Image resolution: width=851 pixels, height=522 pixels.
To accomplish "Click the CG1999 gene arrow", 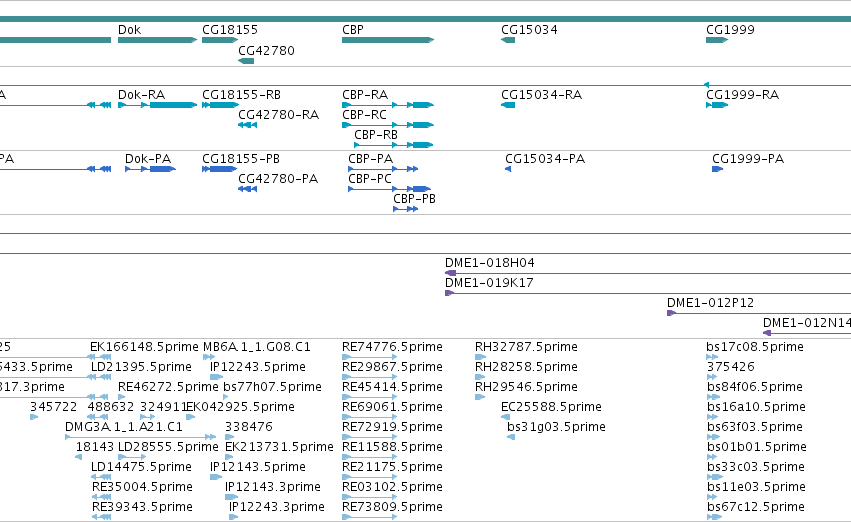I will click(x=717, y=40).
